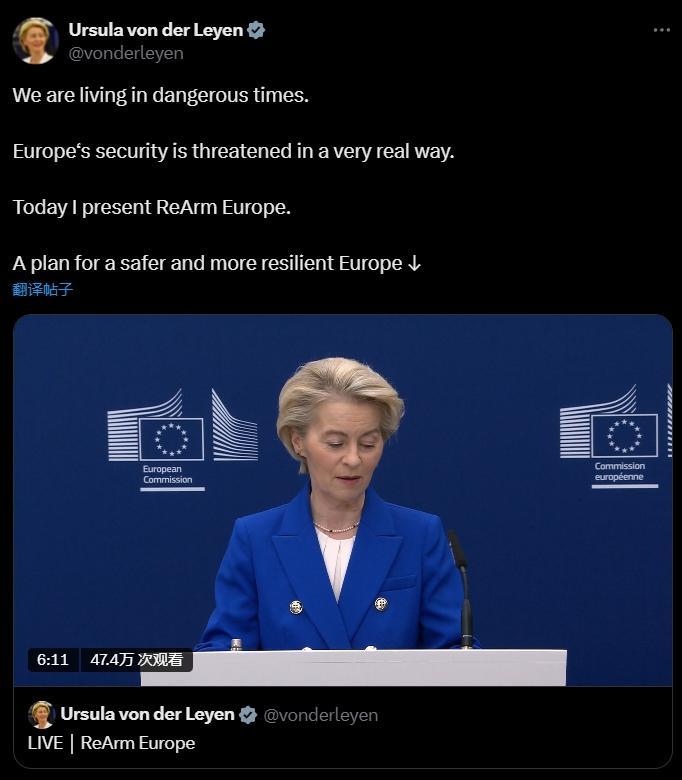682x780 pixels.
Task: Translate the post via 翻译帖子 link
Action: [x=43, y=289]
